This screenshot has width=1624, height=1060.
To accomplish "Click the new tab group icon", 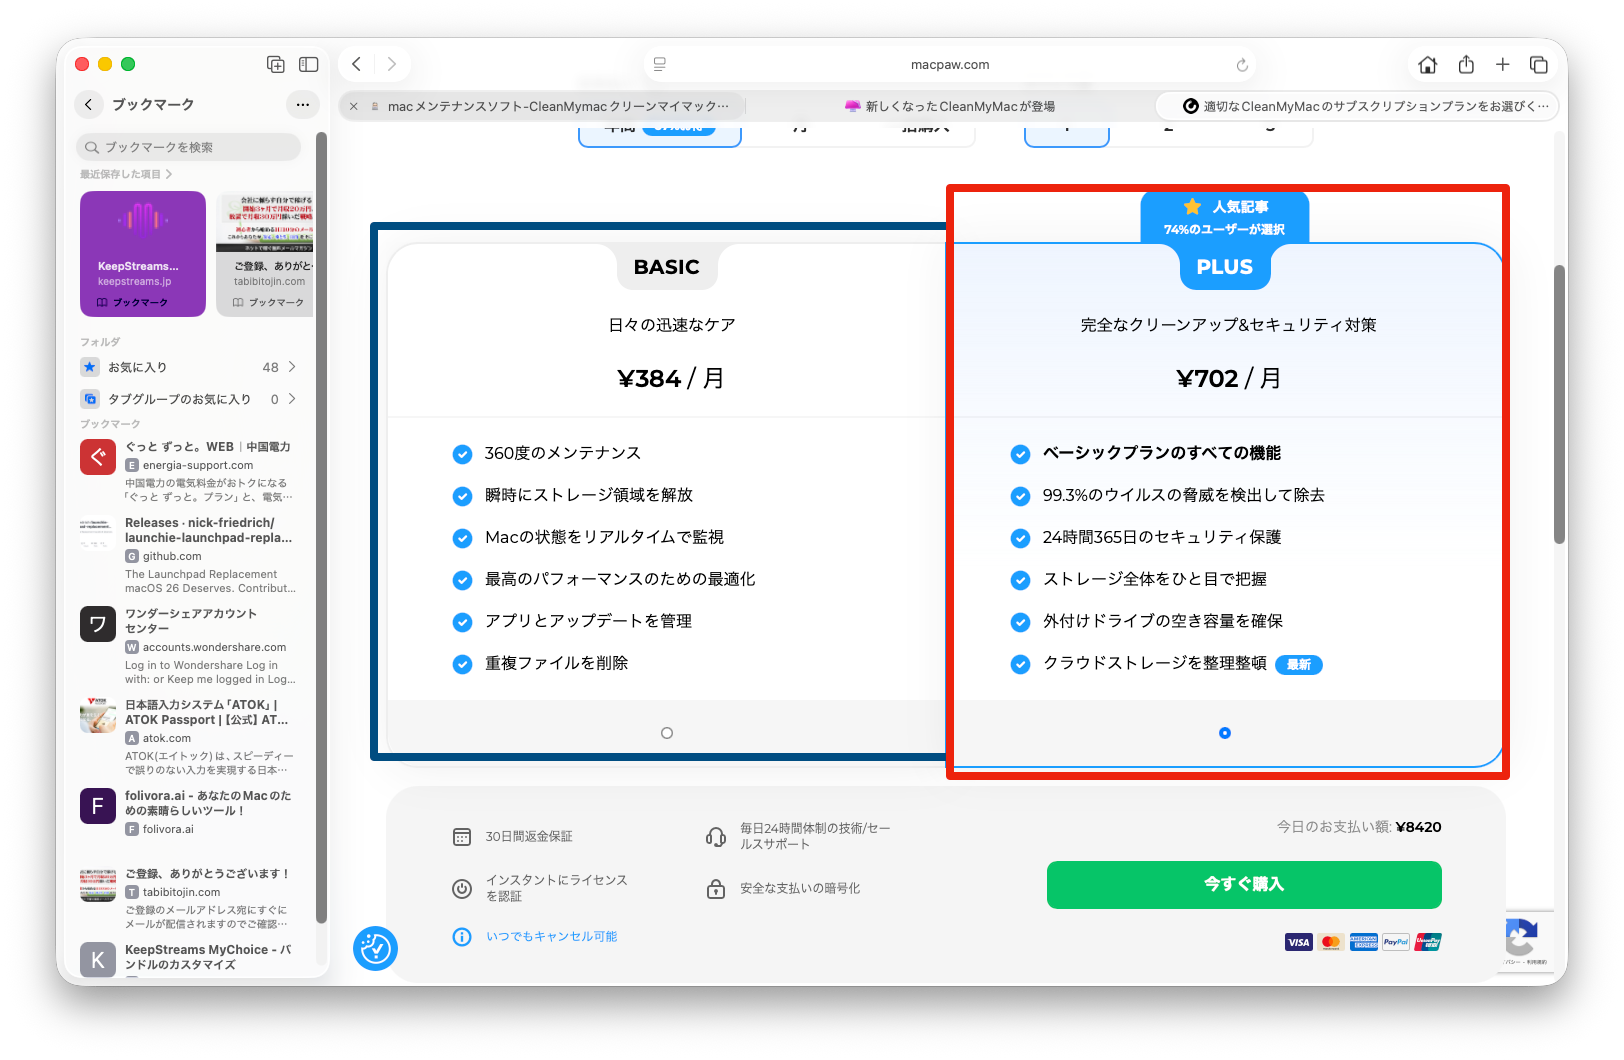I will tap(276, 65).
